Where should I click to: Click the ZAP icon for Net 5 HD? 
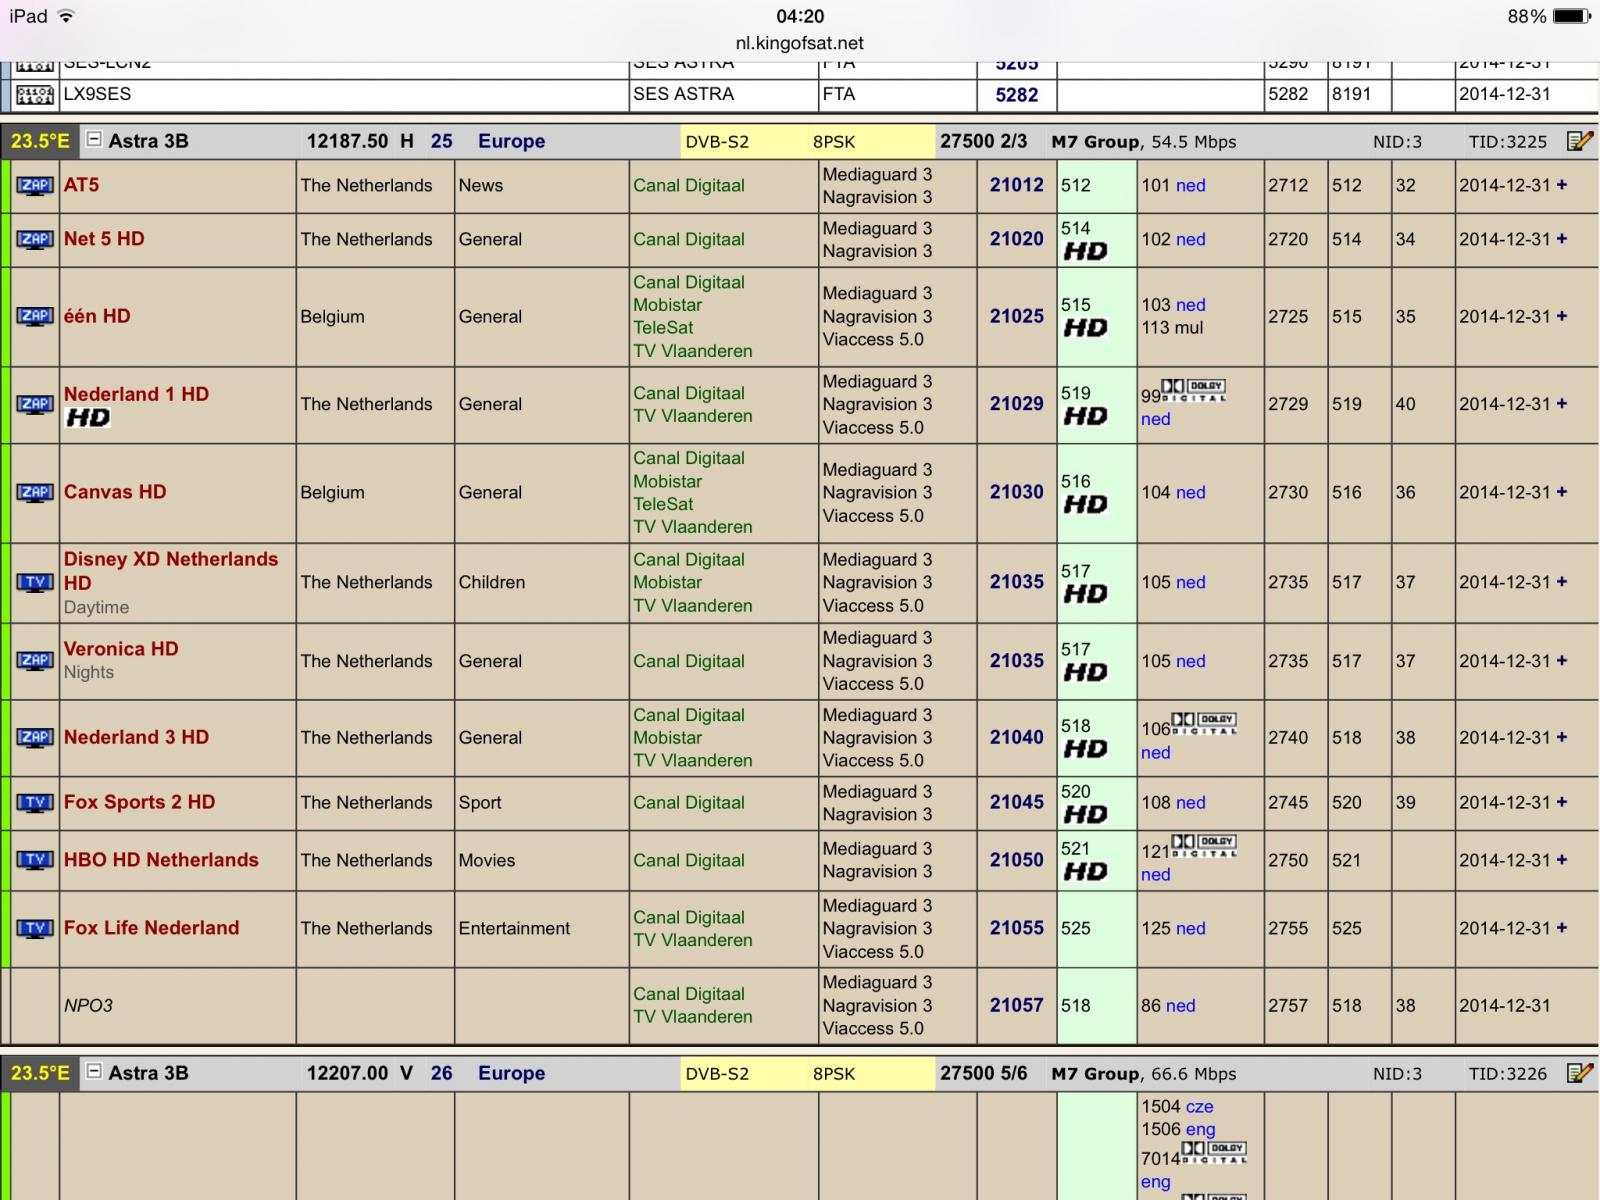tap(35, 240)
